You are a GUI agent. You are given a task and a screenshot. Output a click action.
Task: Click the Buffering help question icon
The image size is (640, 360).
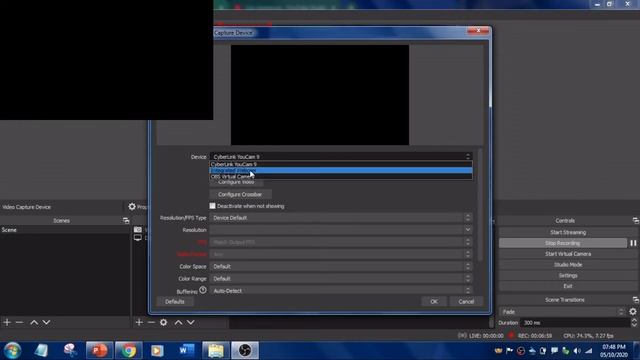click(203, 290)
